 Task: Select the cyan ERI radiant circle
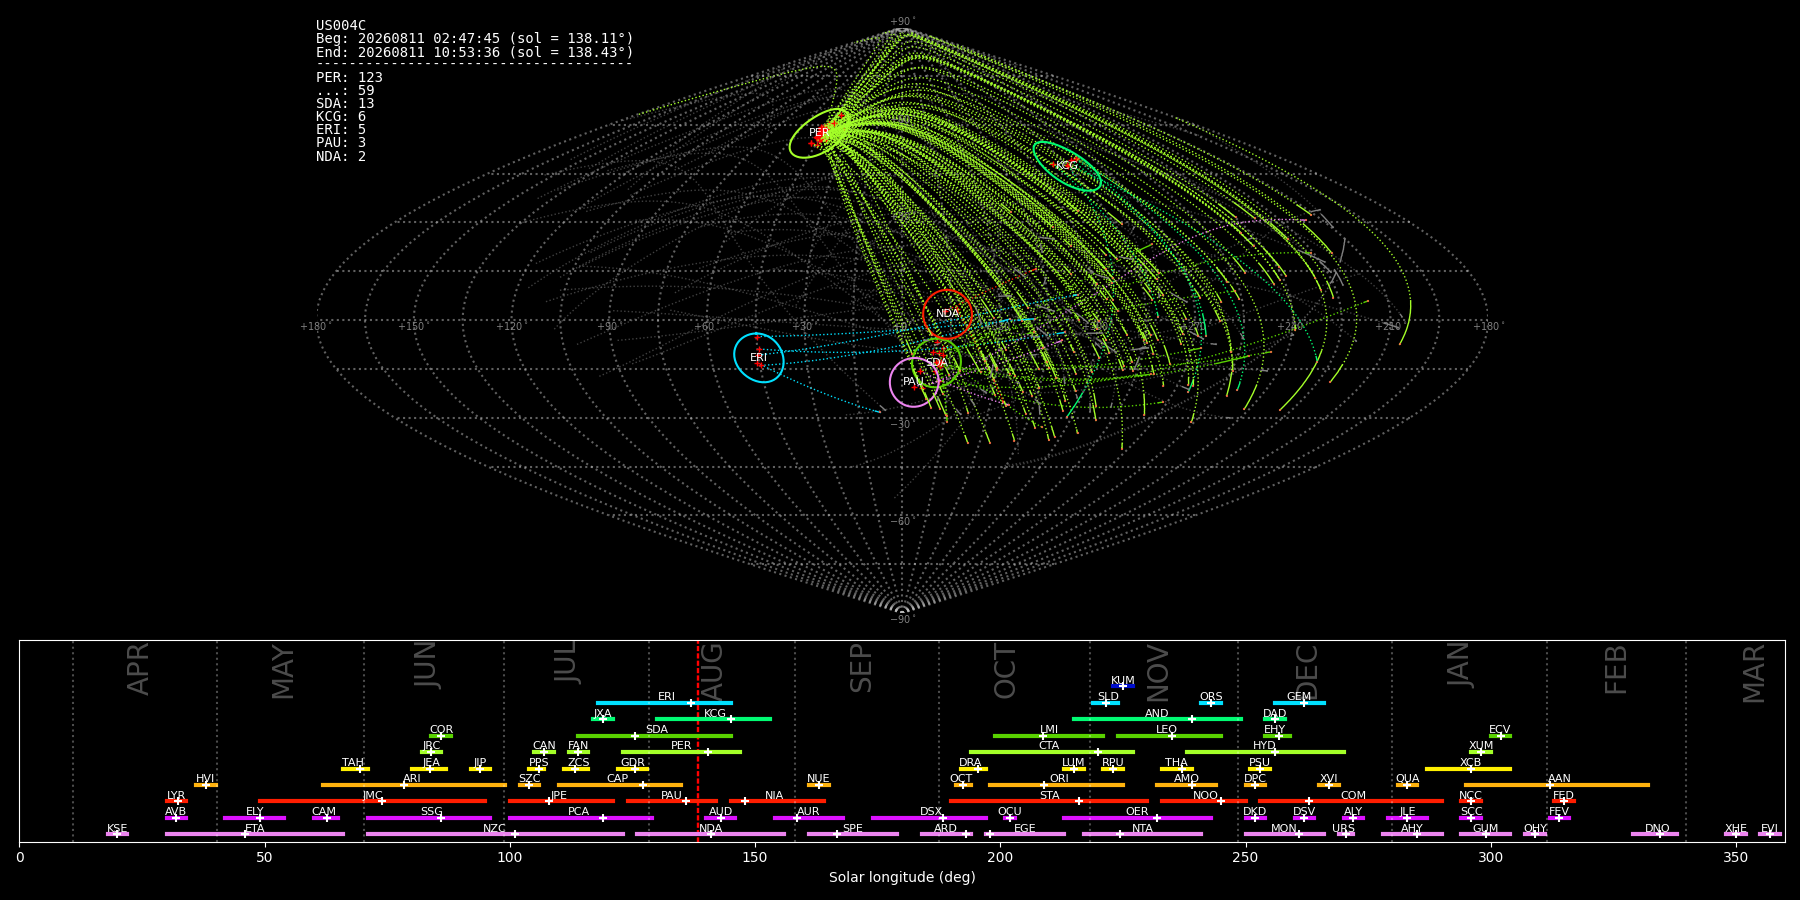point(759,358)
